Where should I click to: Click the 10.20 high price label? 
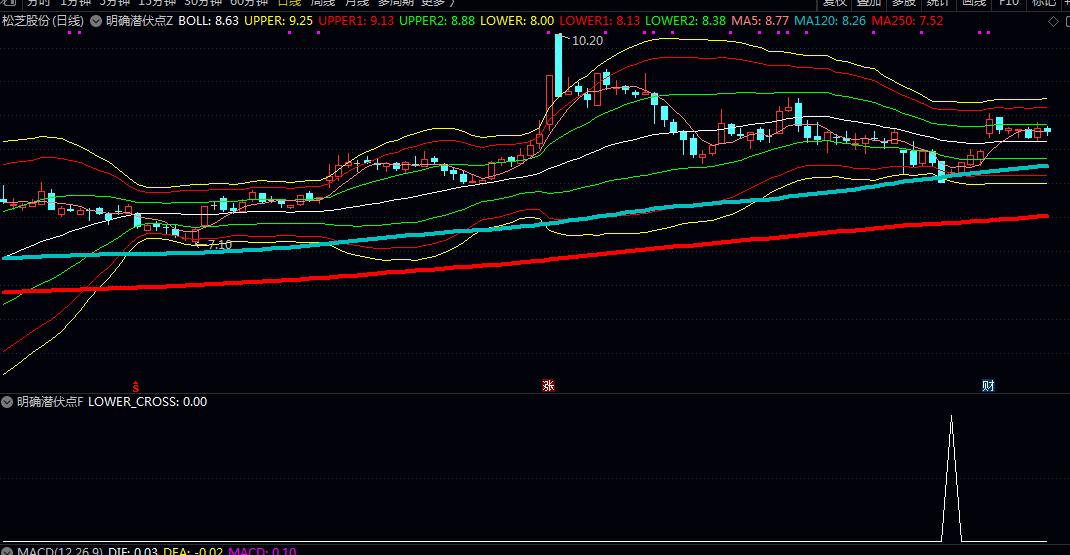(x=588, y=41)
